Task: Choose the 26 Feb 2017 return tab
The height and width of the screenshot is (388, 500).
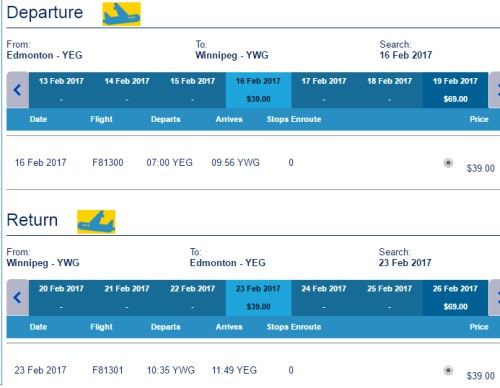Action: [x=455, y=298]
